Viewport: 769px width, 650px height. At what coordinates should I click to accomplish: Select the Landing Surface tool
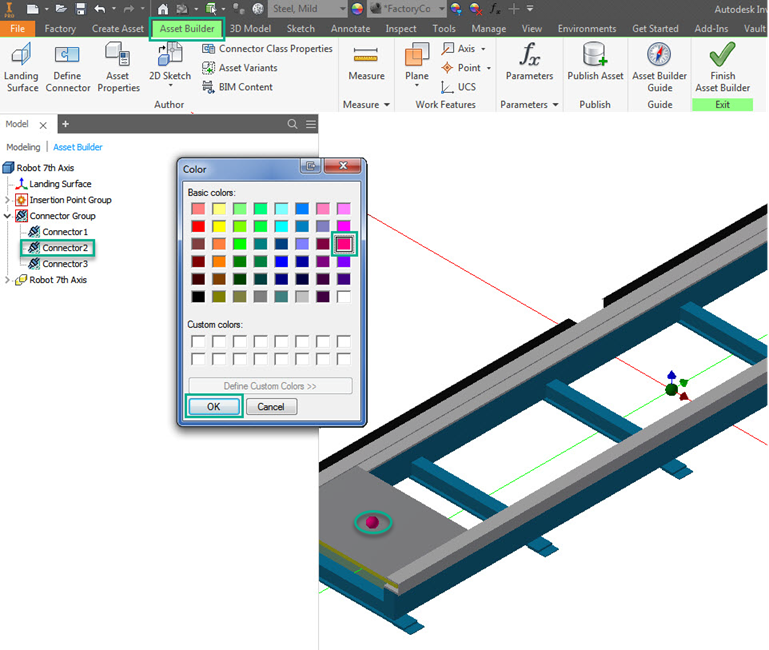21,68
